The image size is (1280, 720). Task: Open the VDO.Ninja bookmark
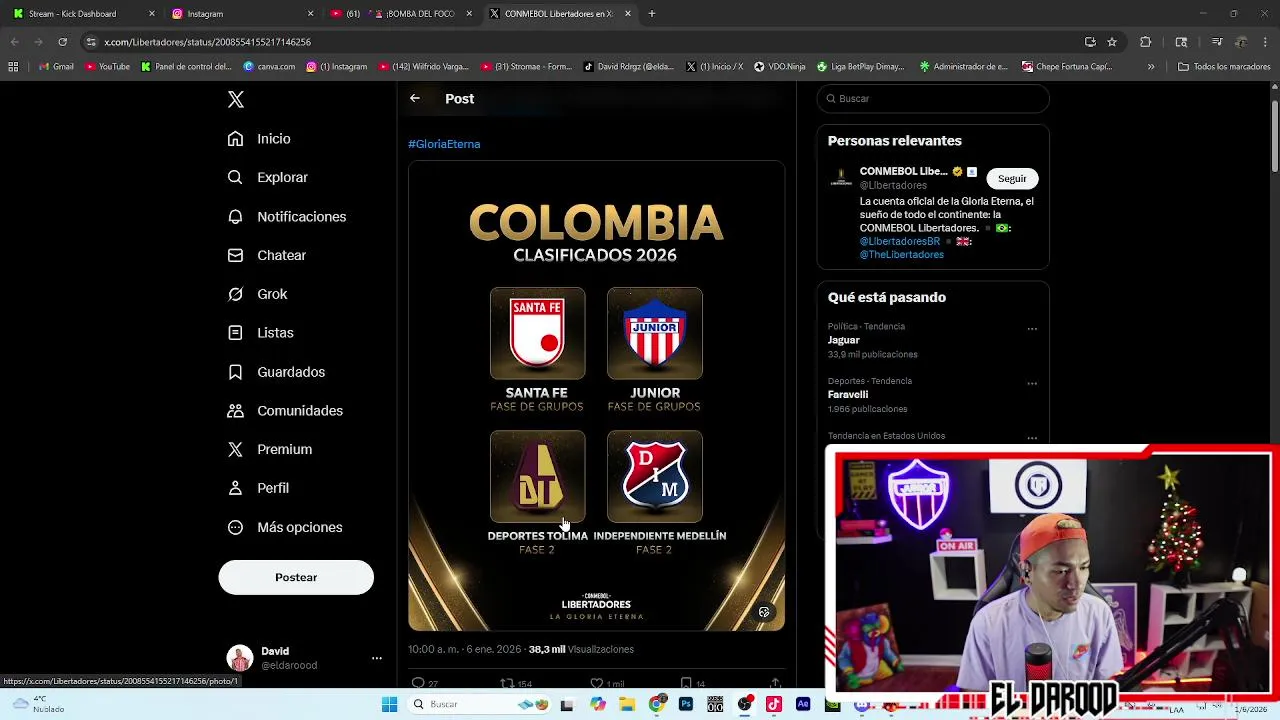coord(780,67)
